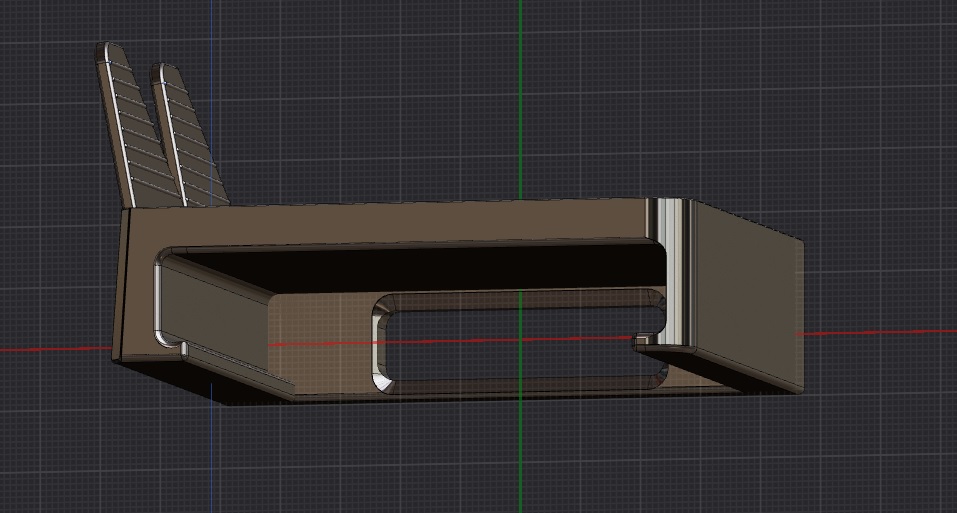This screenshot has height=513, width=957.
Task: Select the right ribbed tab on the model
Action: pos(190,140)
